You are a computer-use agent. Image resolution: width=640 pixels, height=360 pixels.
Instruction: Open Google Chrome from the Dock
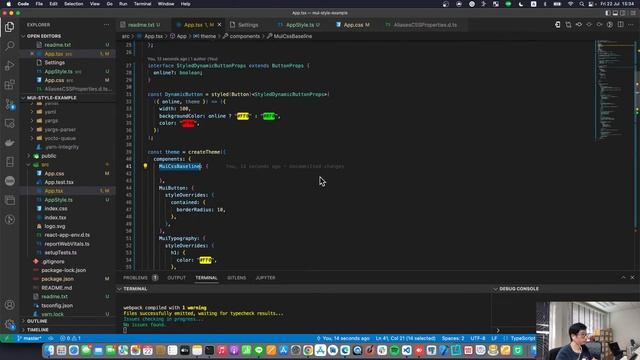(x=308, y=350)
